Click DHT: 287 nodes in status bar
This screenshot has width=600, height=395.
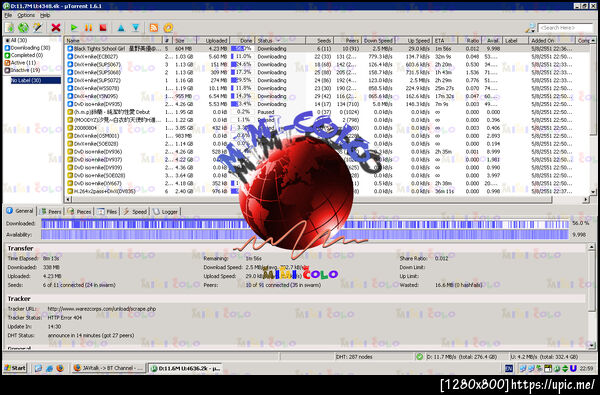point(354,357)
